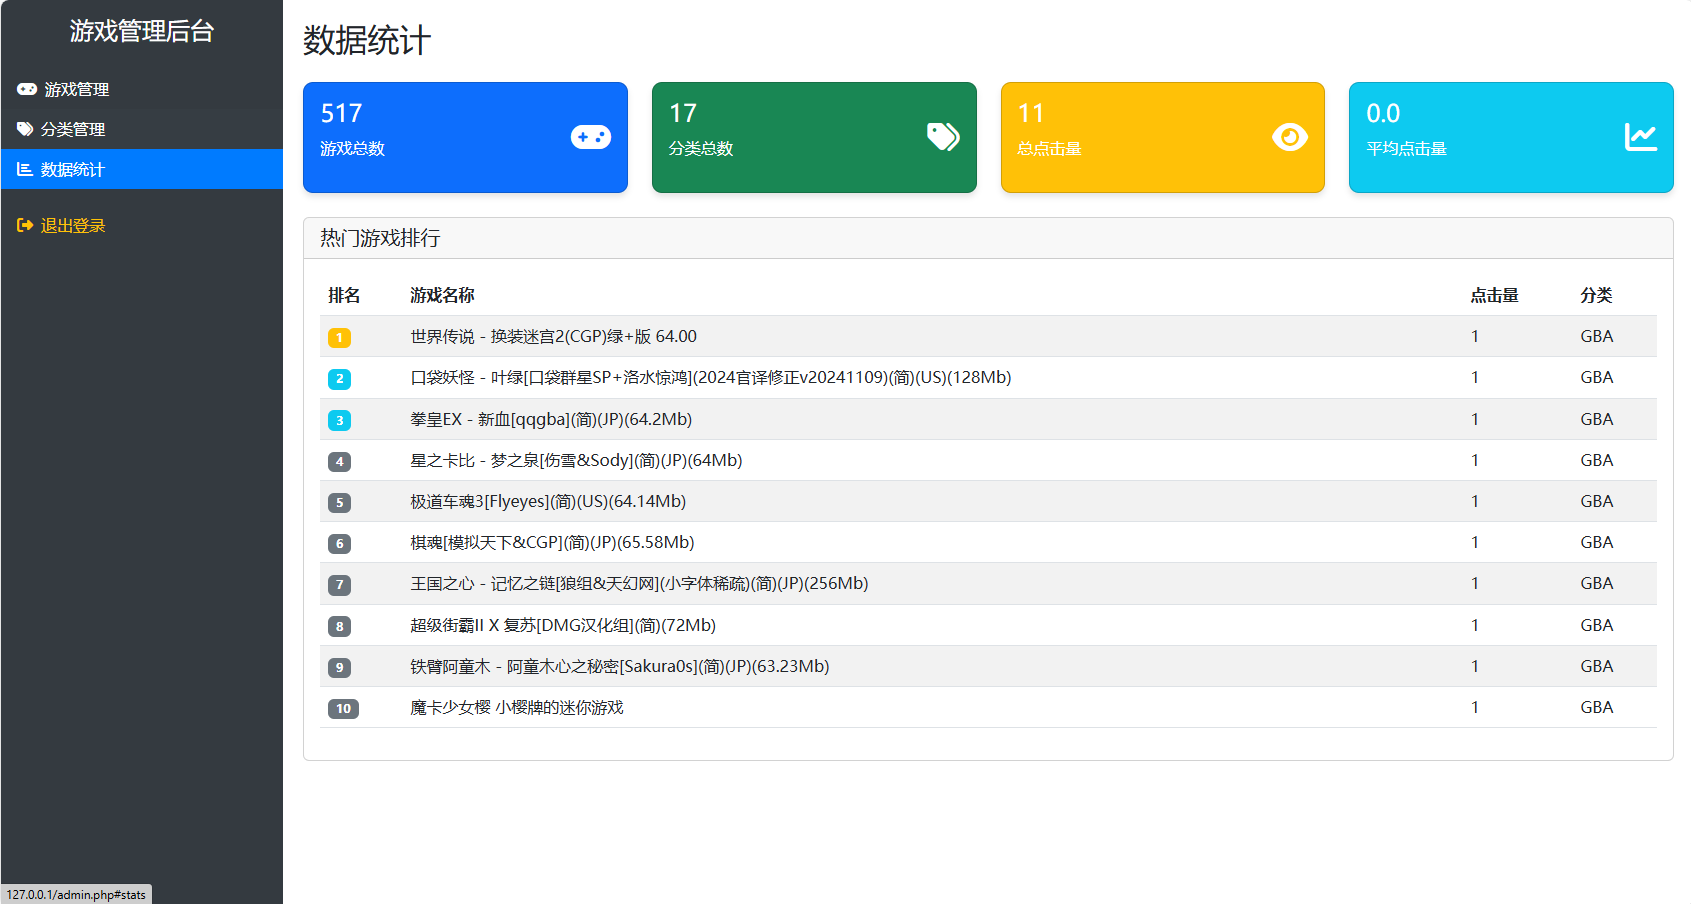Select the game name 口袋妖怪 - 叶绿
This screenshot has width=1691, height=904.
pyautogui.click(x=708, y=378)
